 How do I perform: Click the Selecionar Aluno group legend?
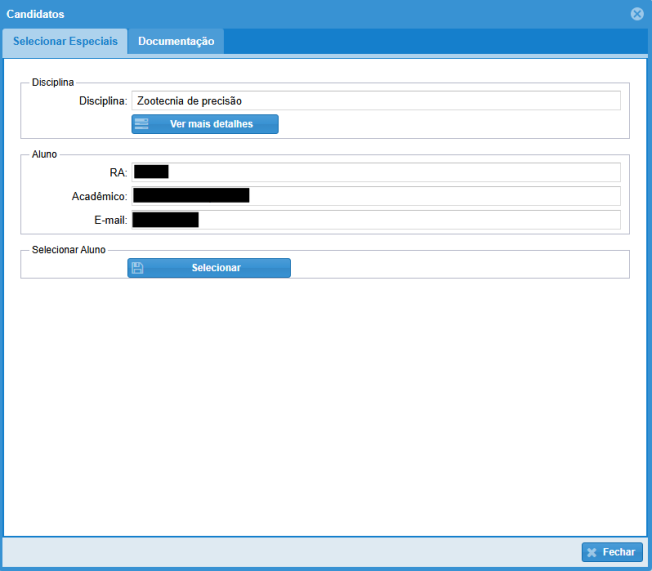[x=69, y=250]
